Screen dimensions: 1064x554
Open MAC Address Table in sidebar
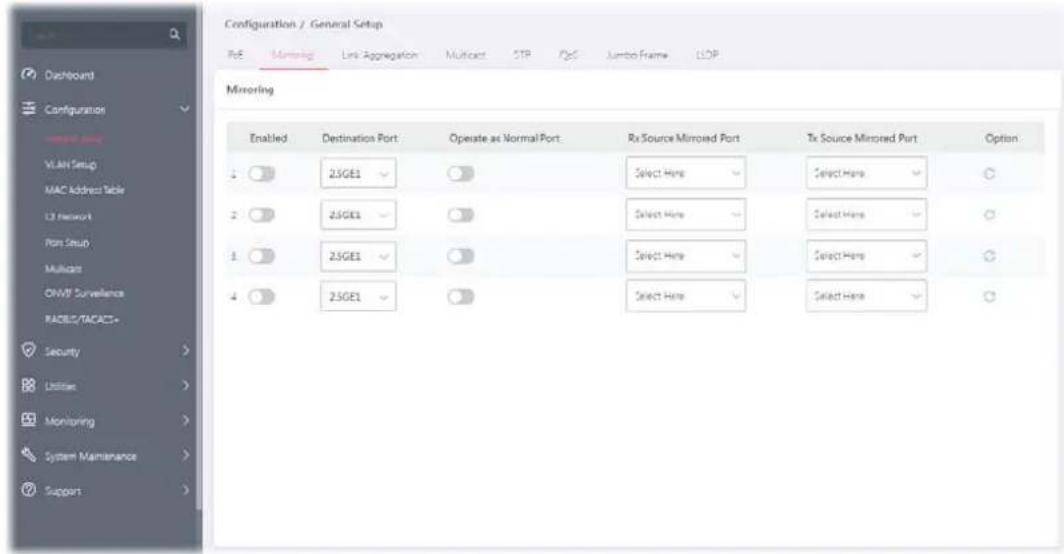pos(85,190)
